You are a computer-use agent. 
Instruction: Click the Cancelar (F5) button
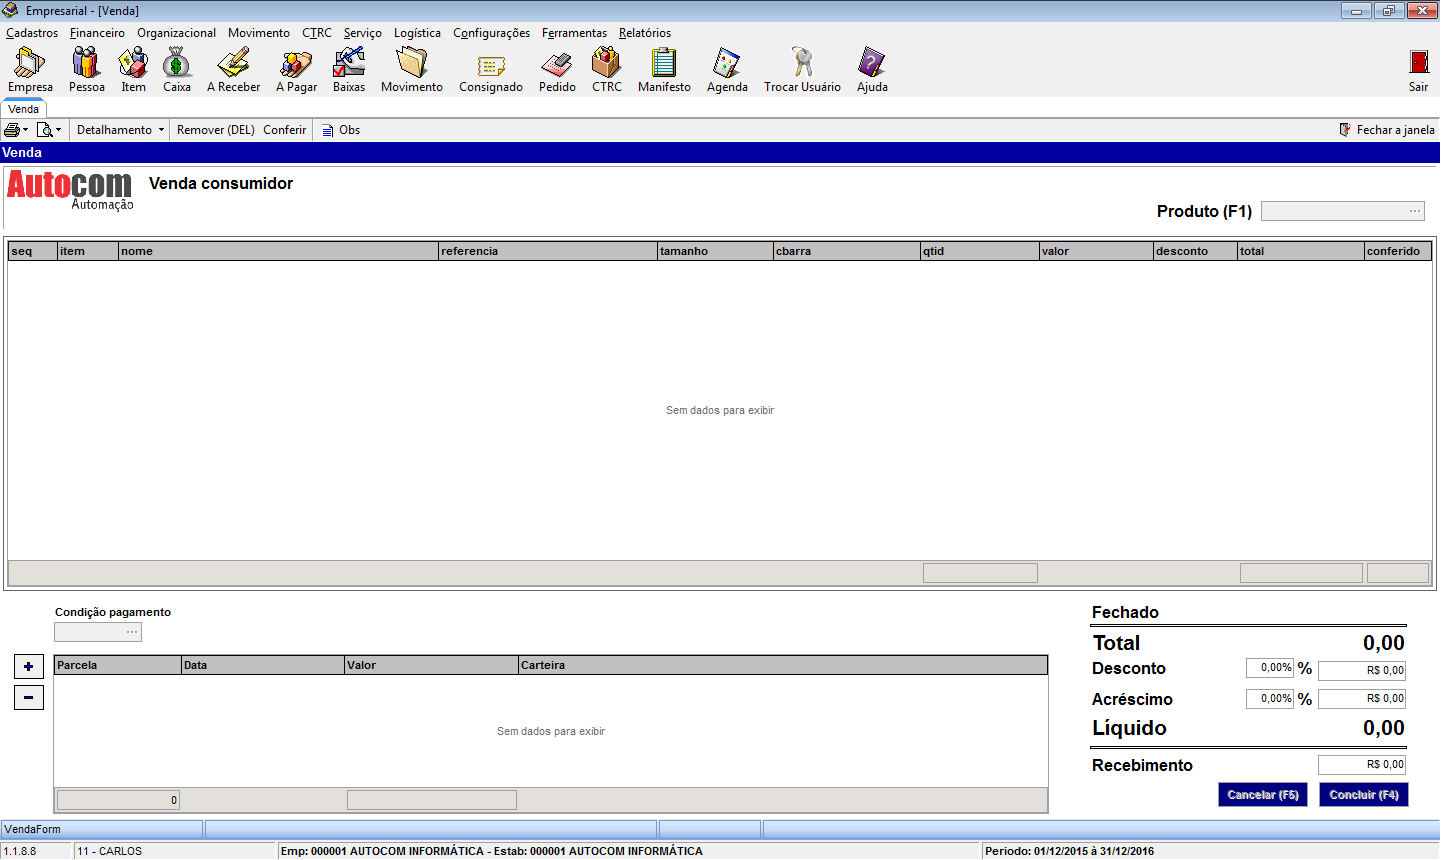pyautogui.click(x=1262, y=795)
